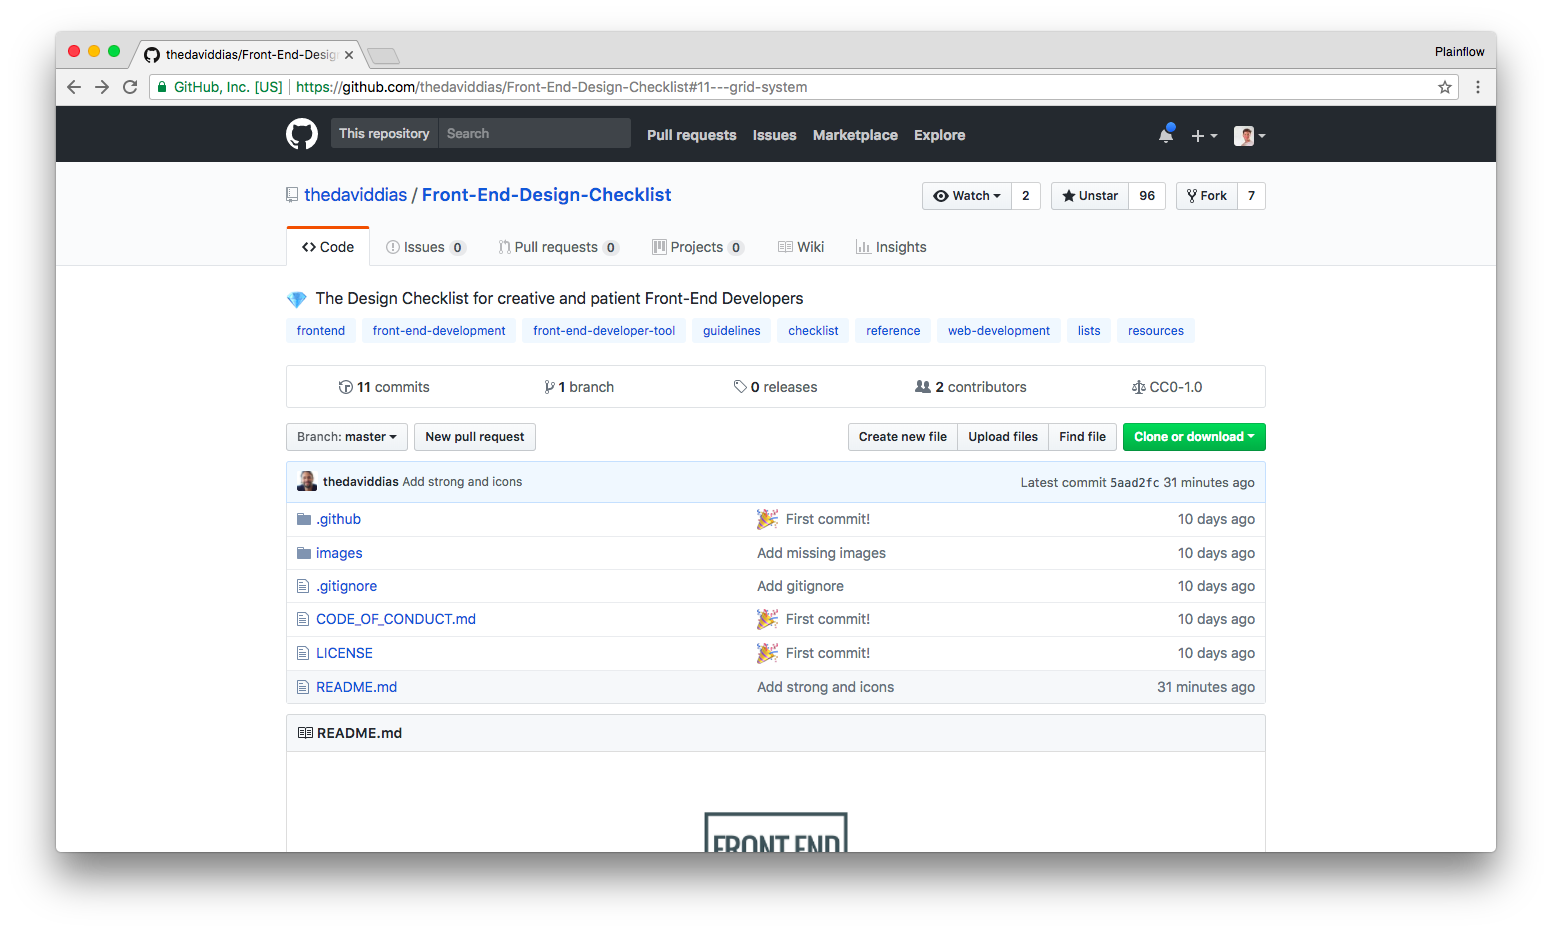View the 2 contributors link

point(971,387)
